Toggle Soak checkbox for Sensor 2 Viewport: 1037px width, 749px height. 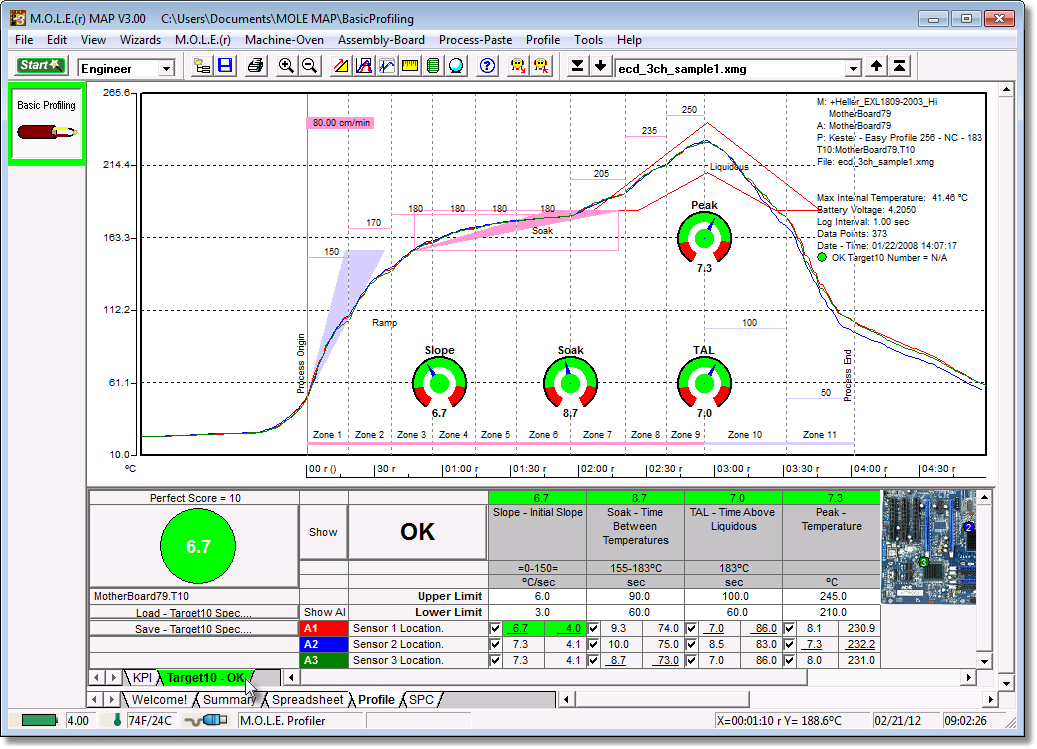593,644
